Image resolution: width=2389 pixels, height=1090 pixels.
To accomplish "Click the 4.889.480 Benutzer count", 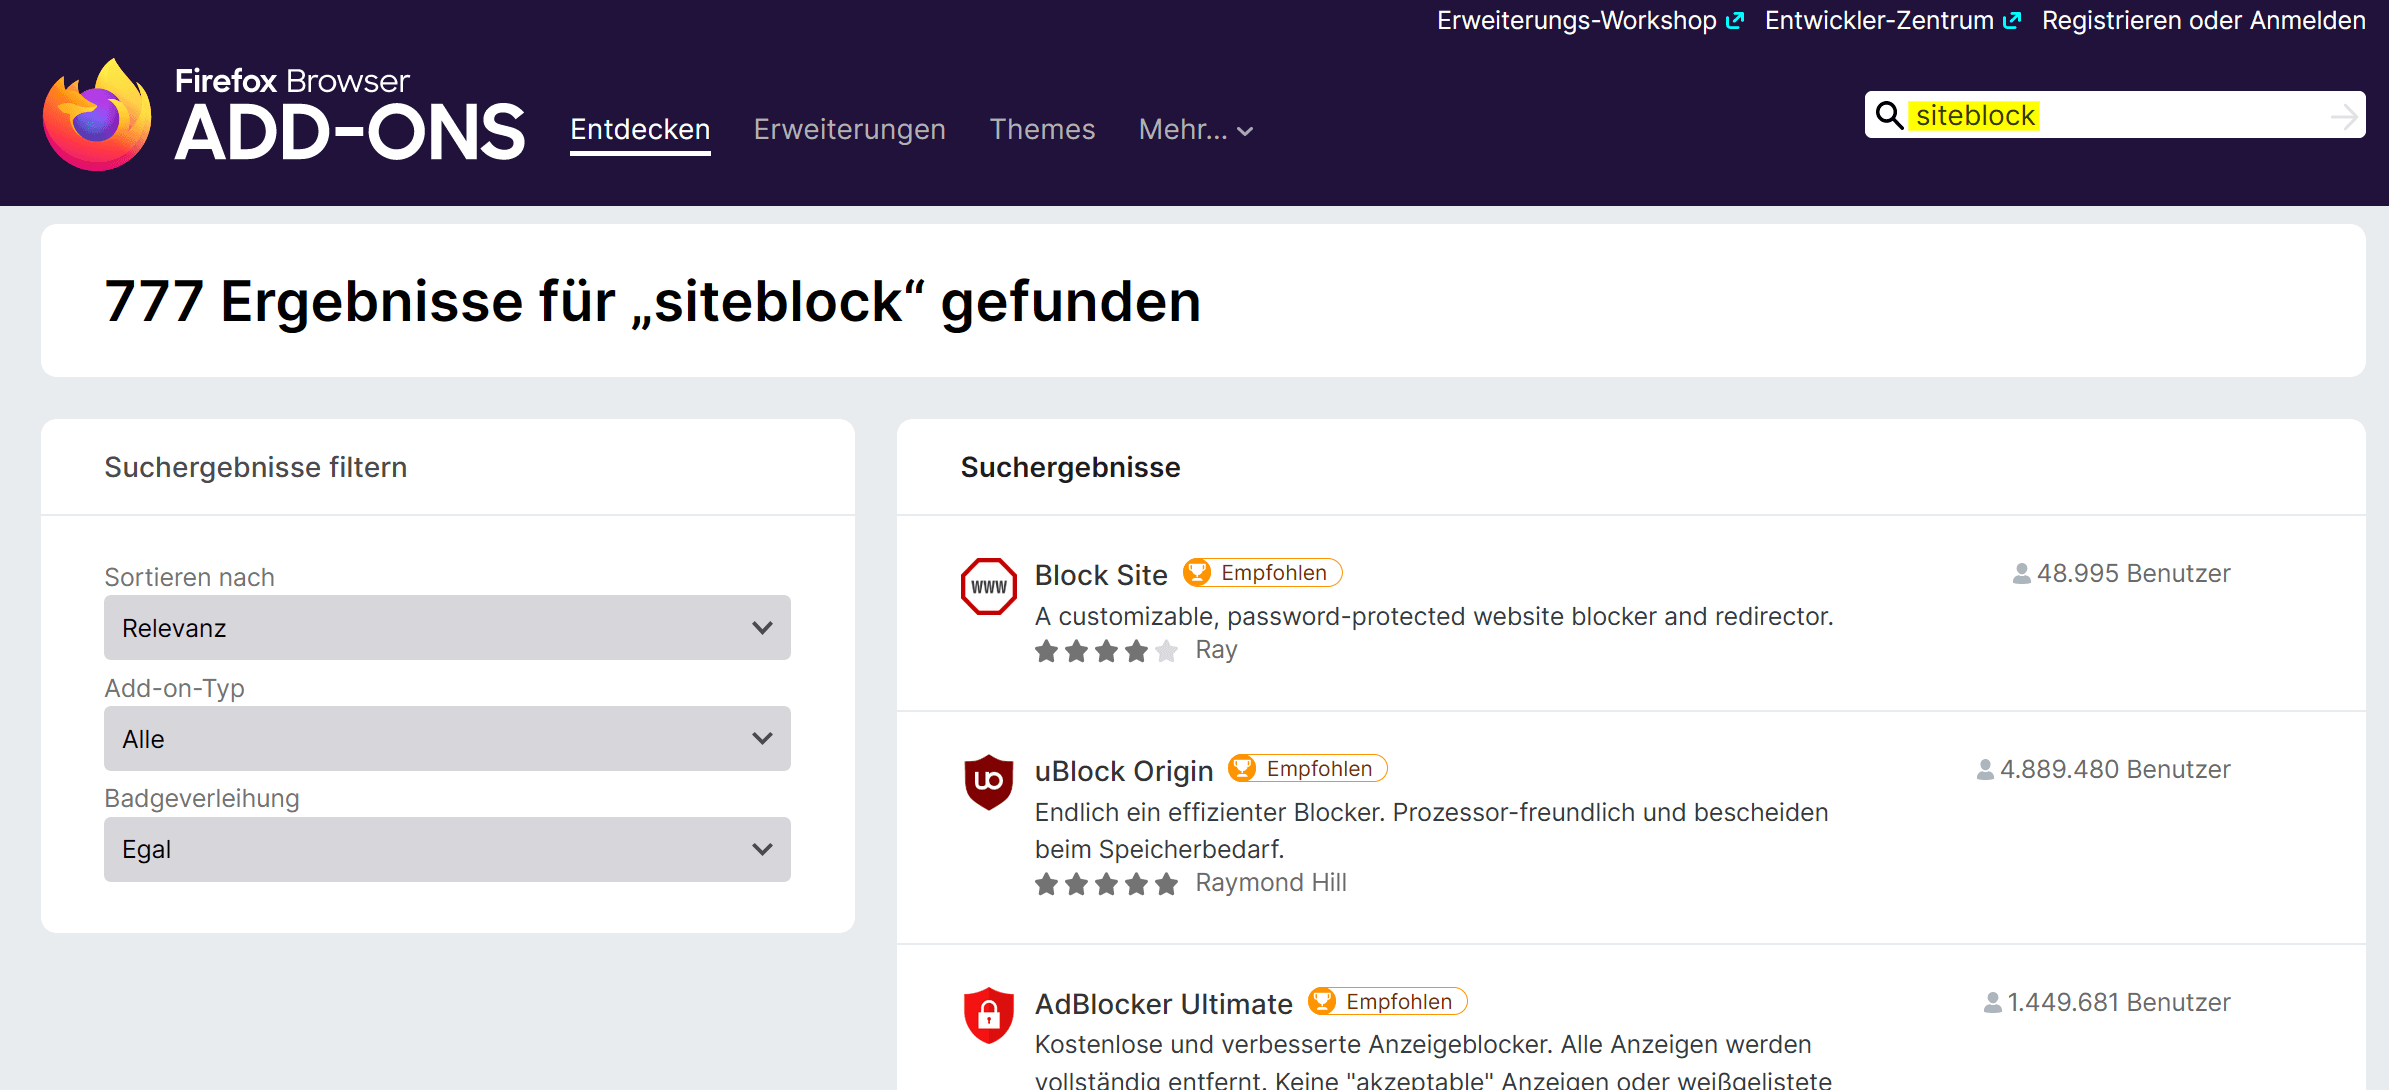I will tap(2115, 770).
